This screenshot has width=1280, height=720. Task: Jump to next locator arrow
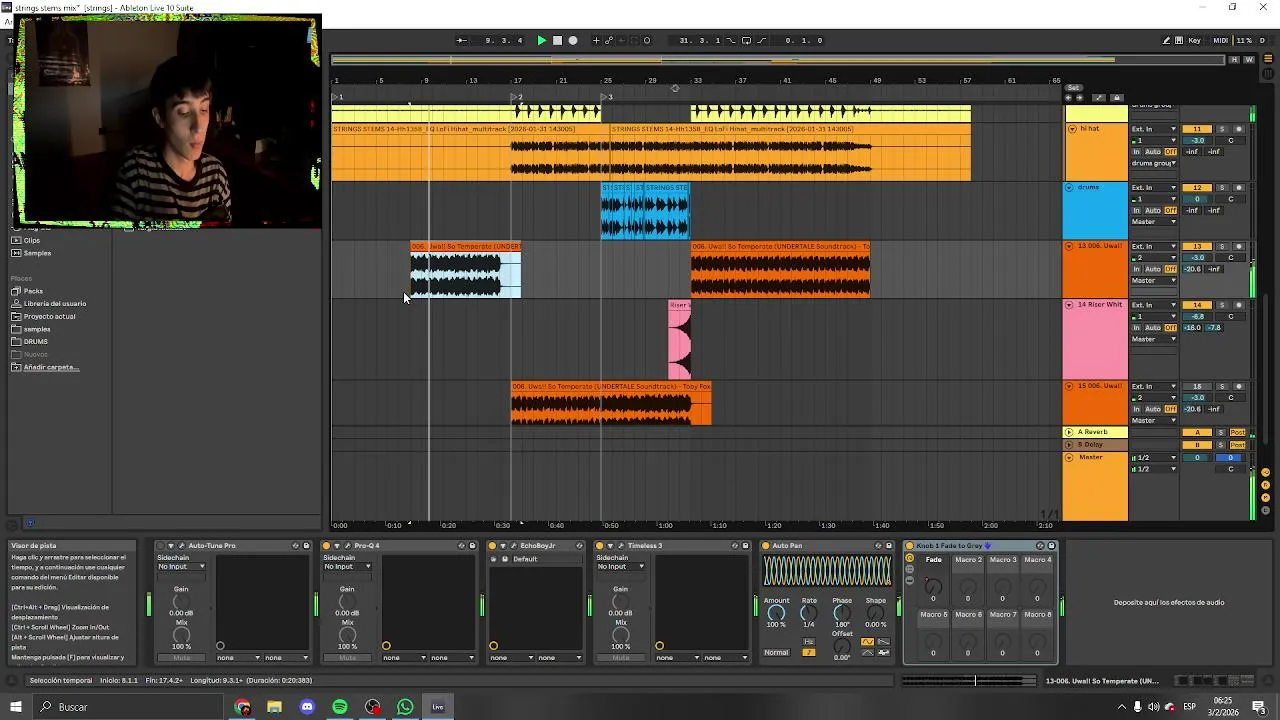pos(1079,98)
